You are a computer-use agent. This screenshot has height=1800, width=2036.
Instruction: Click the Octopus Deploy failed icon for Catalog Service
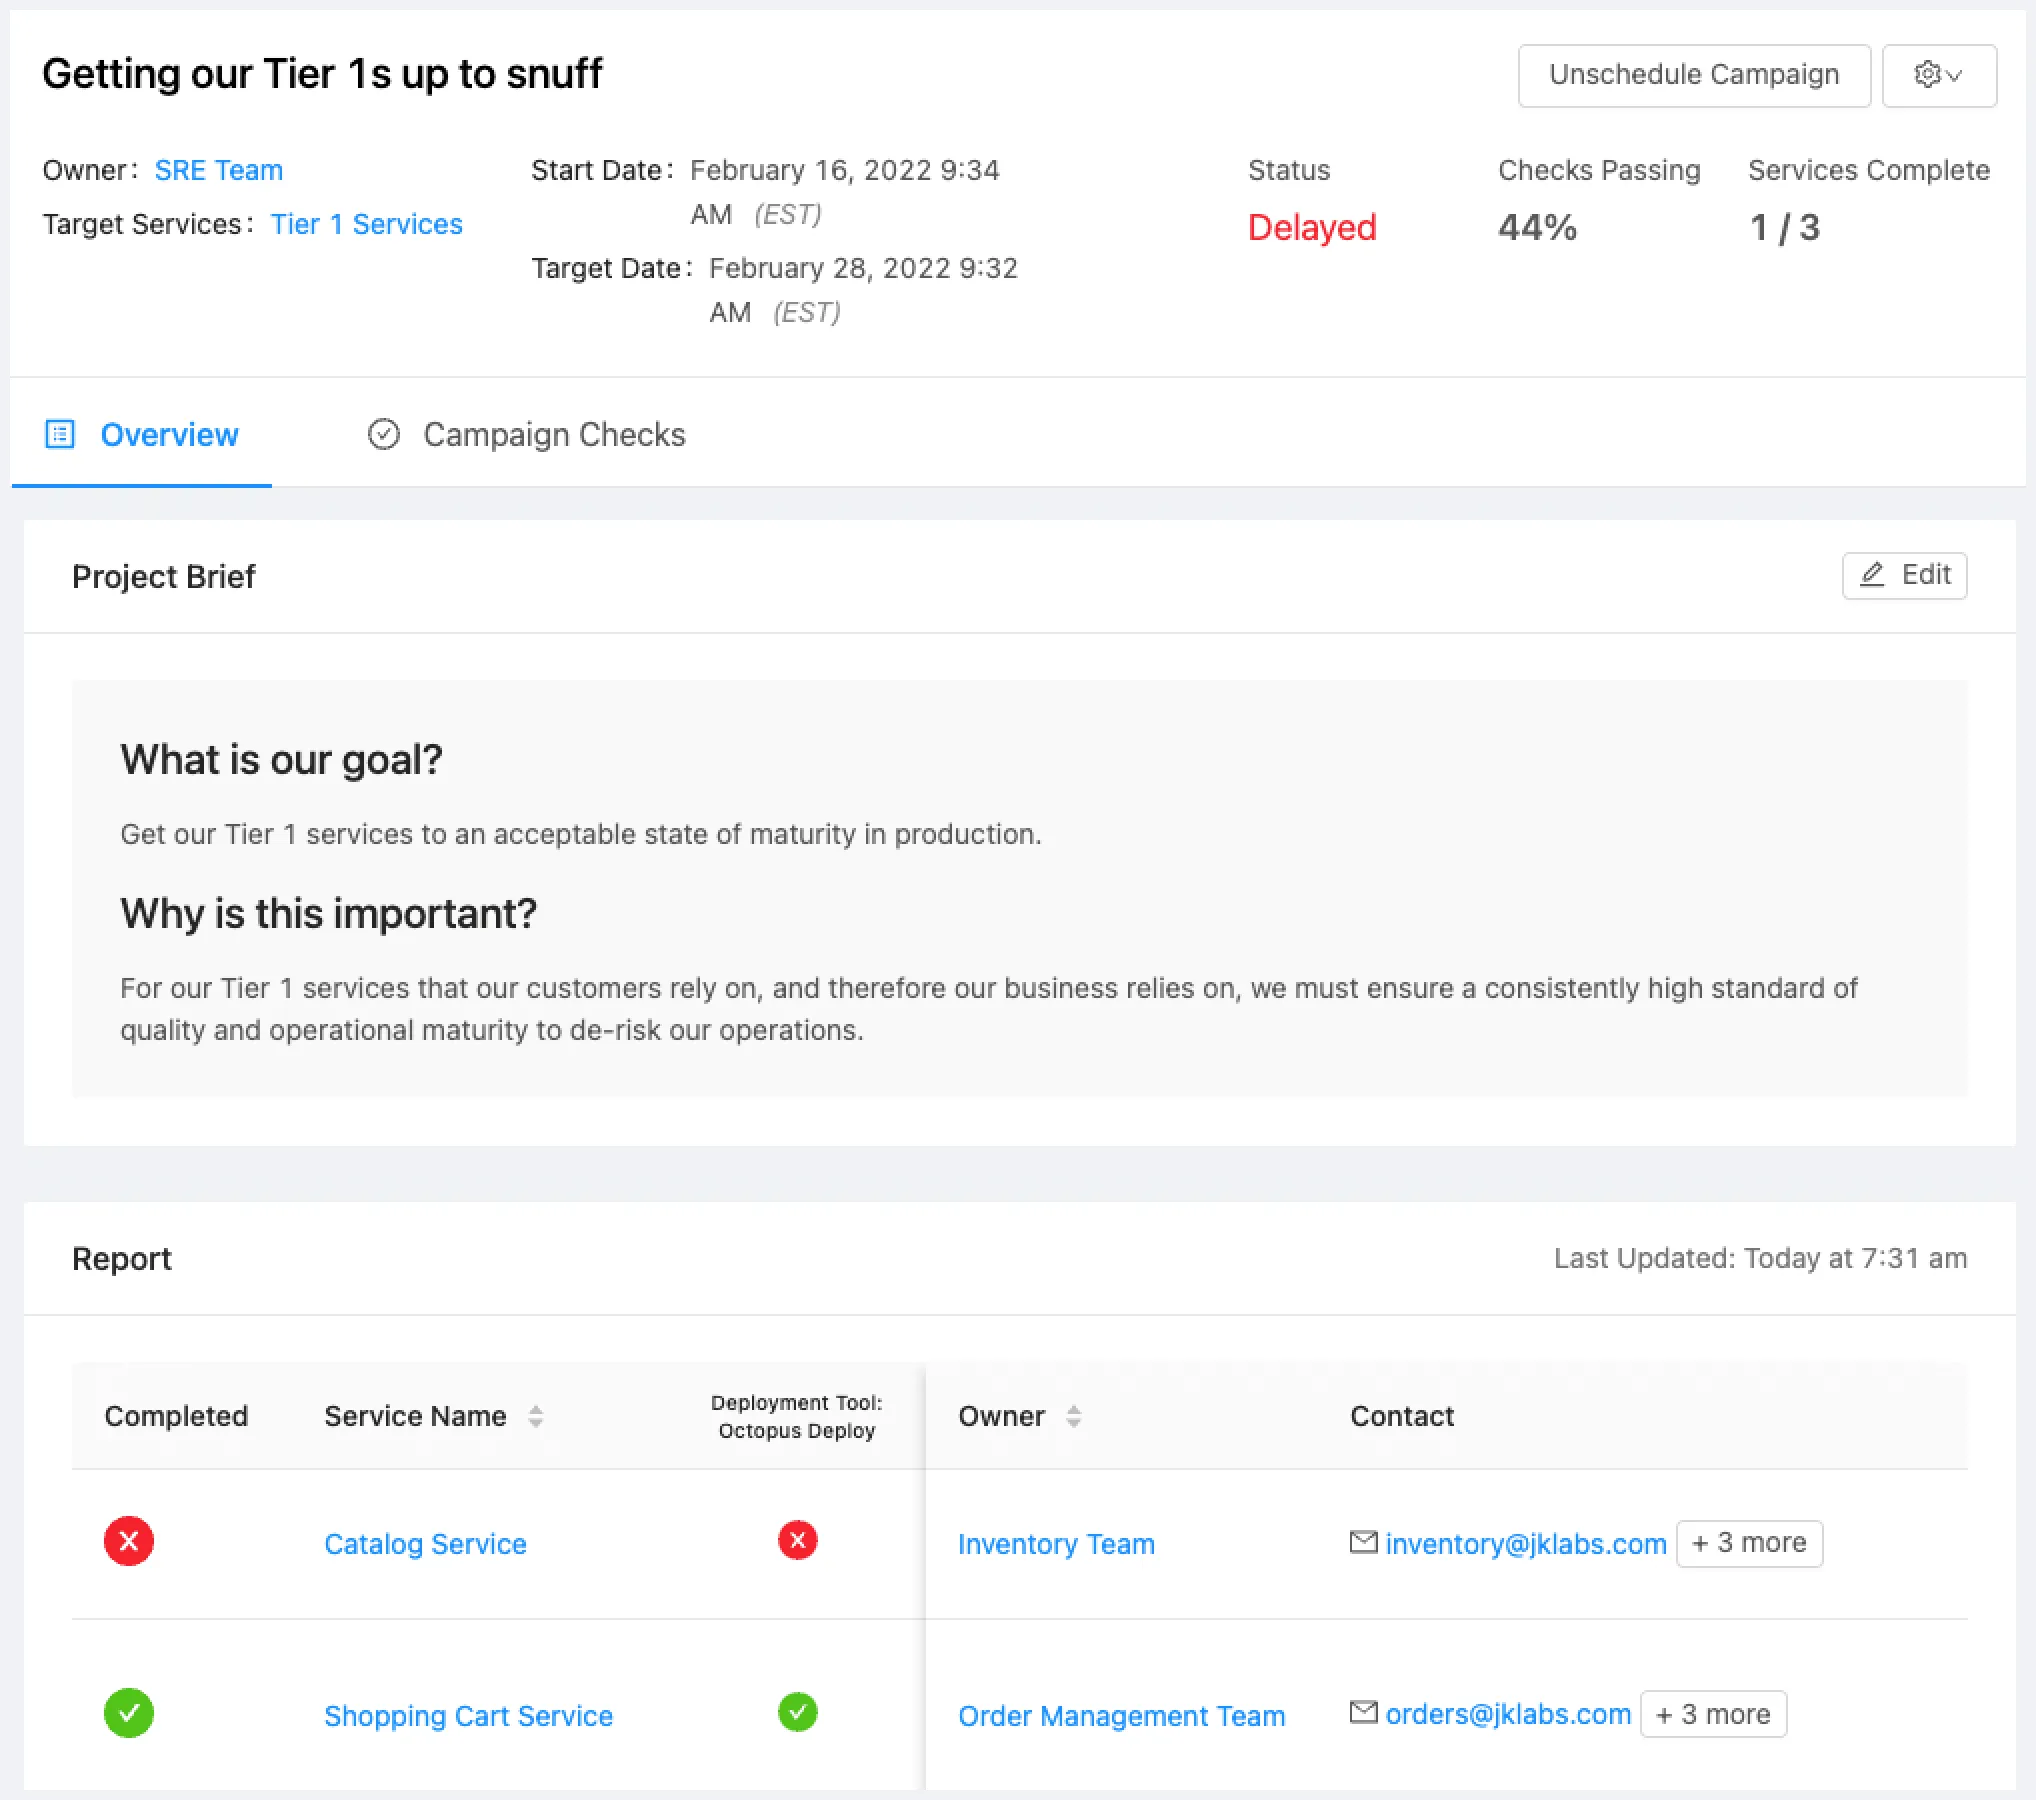[798, 1540]
